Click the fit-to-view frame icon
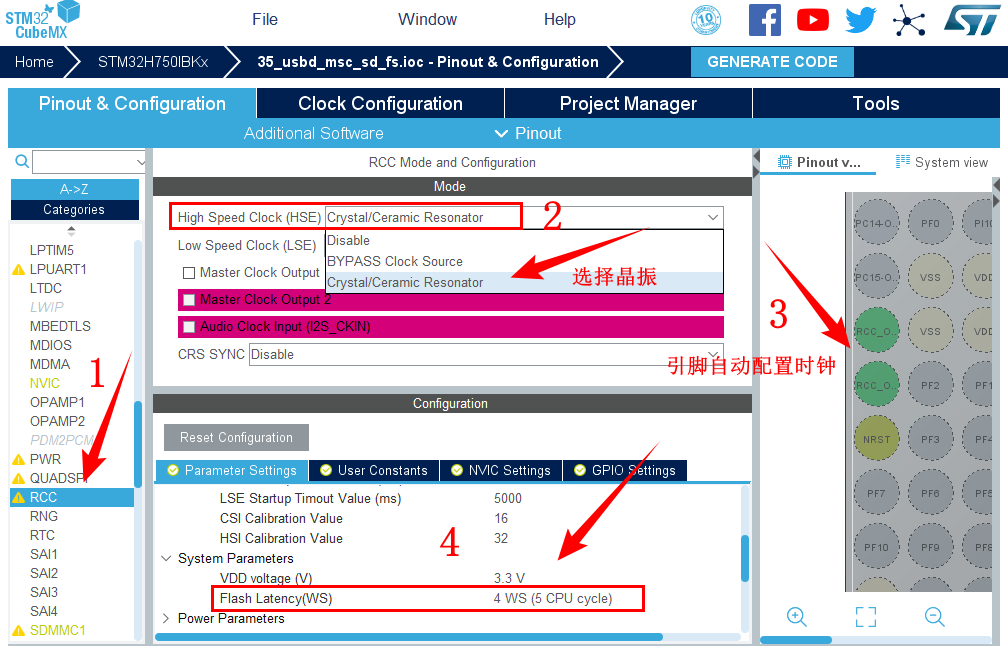The width and height of the screenshot is (1008, 651). 866,617
